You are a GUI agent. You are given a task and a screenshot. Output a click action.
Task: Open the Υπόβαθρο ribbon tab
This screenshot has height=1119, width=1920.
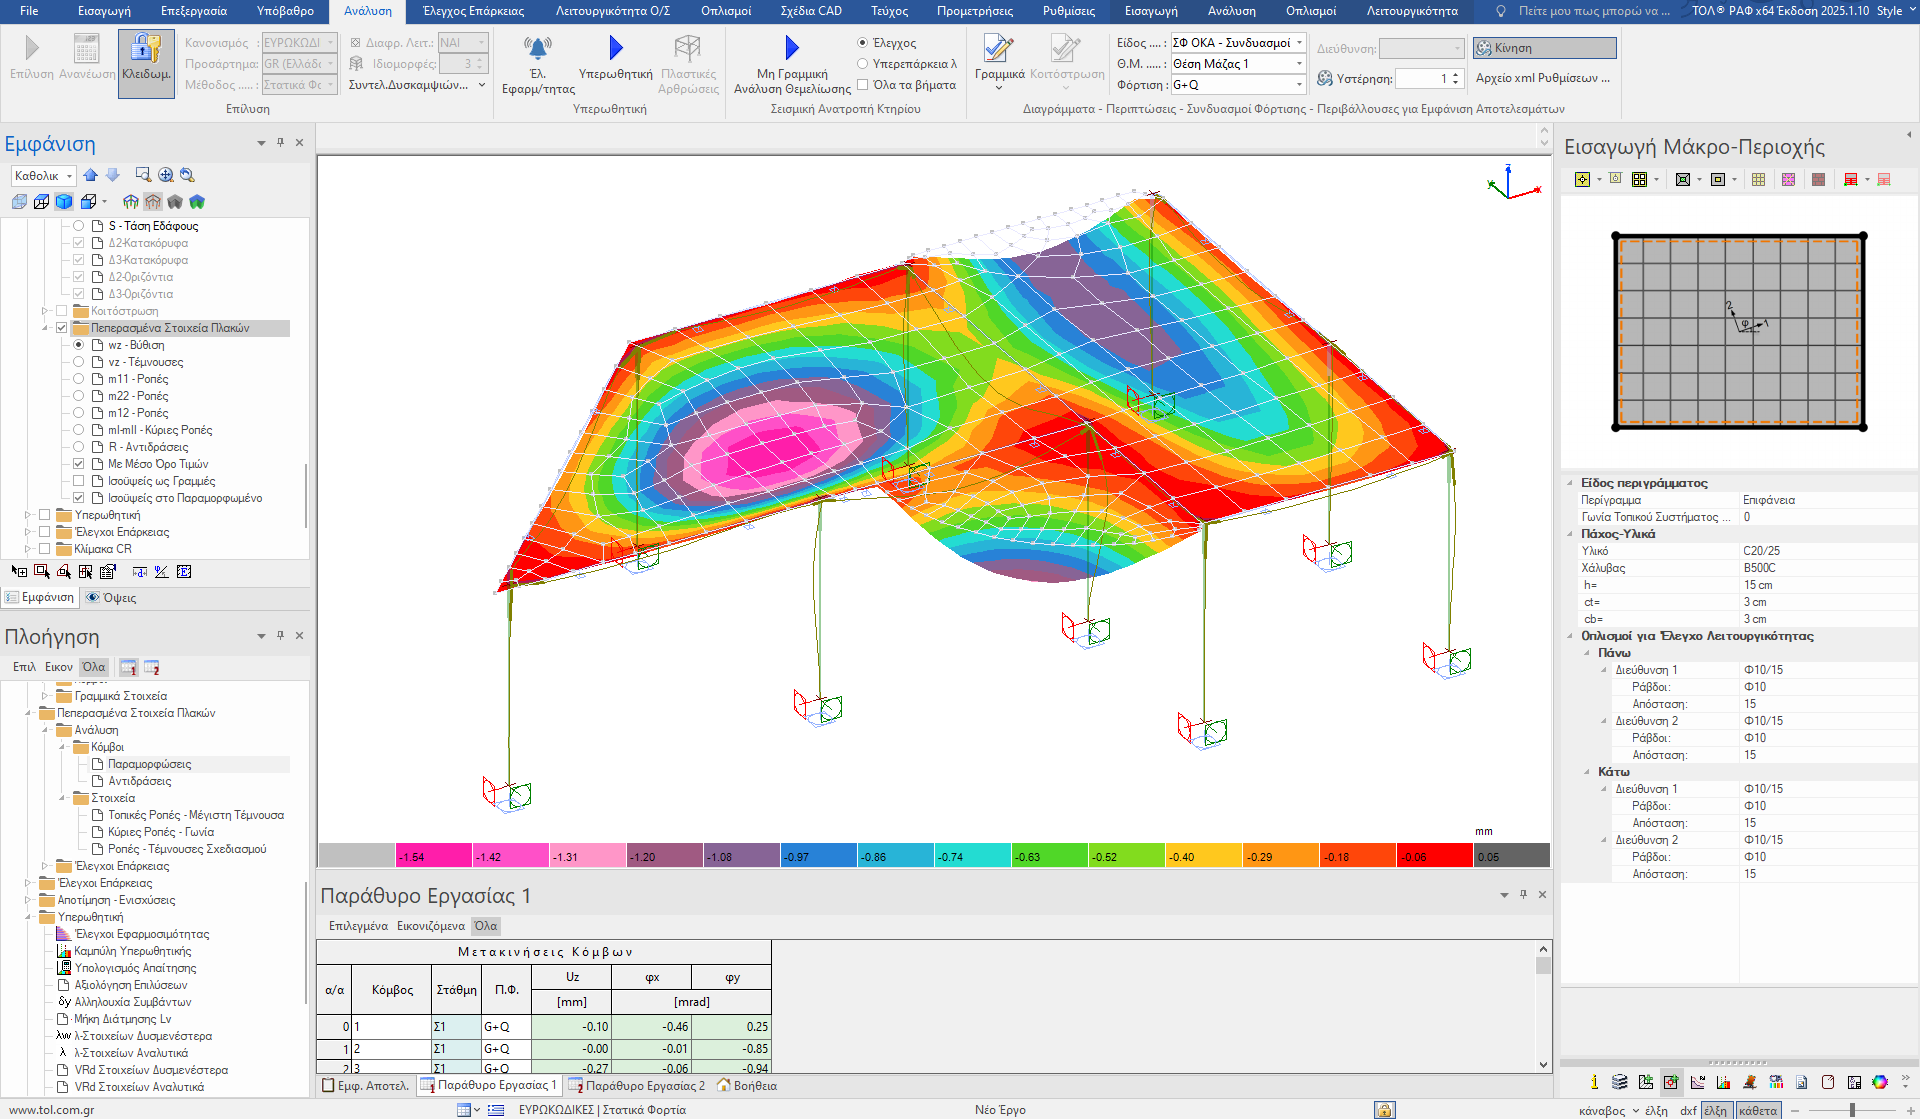(285, 11)
